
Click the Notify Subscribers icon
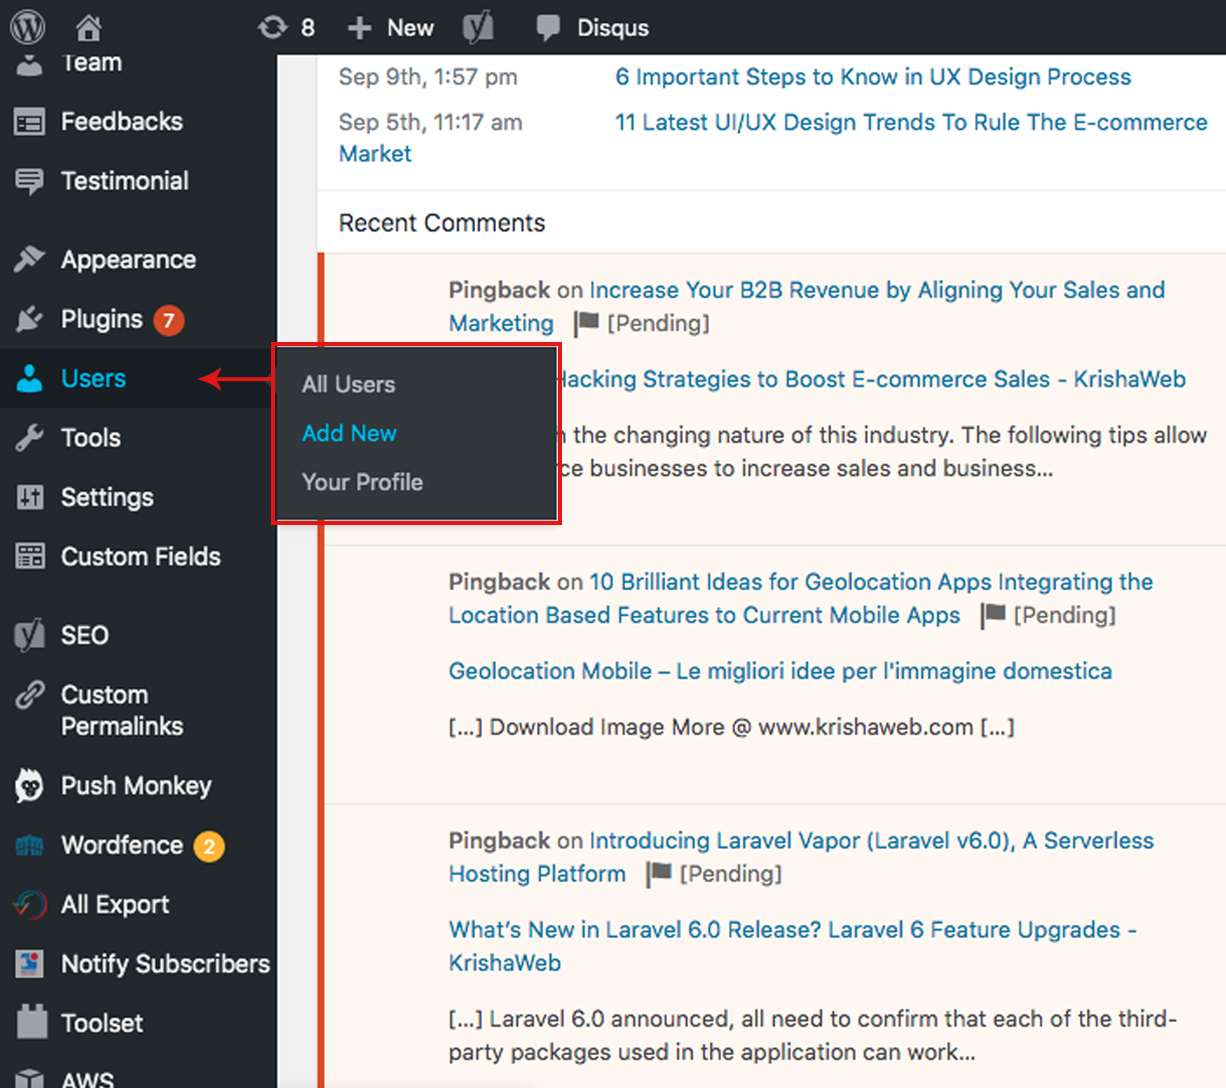coord(30,964)
